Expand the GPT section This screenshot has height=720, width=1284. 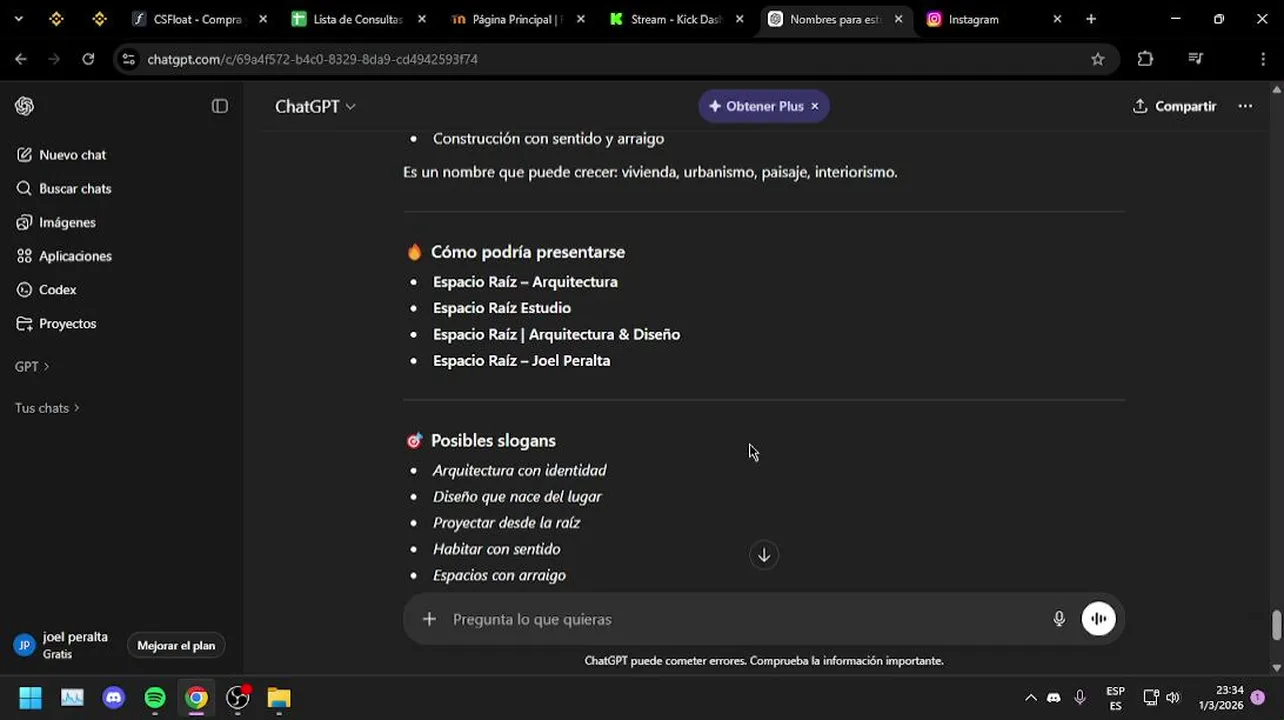[32, 367]
